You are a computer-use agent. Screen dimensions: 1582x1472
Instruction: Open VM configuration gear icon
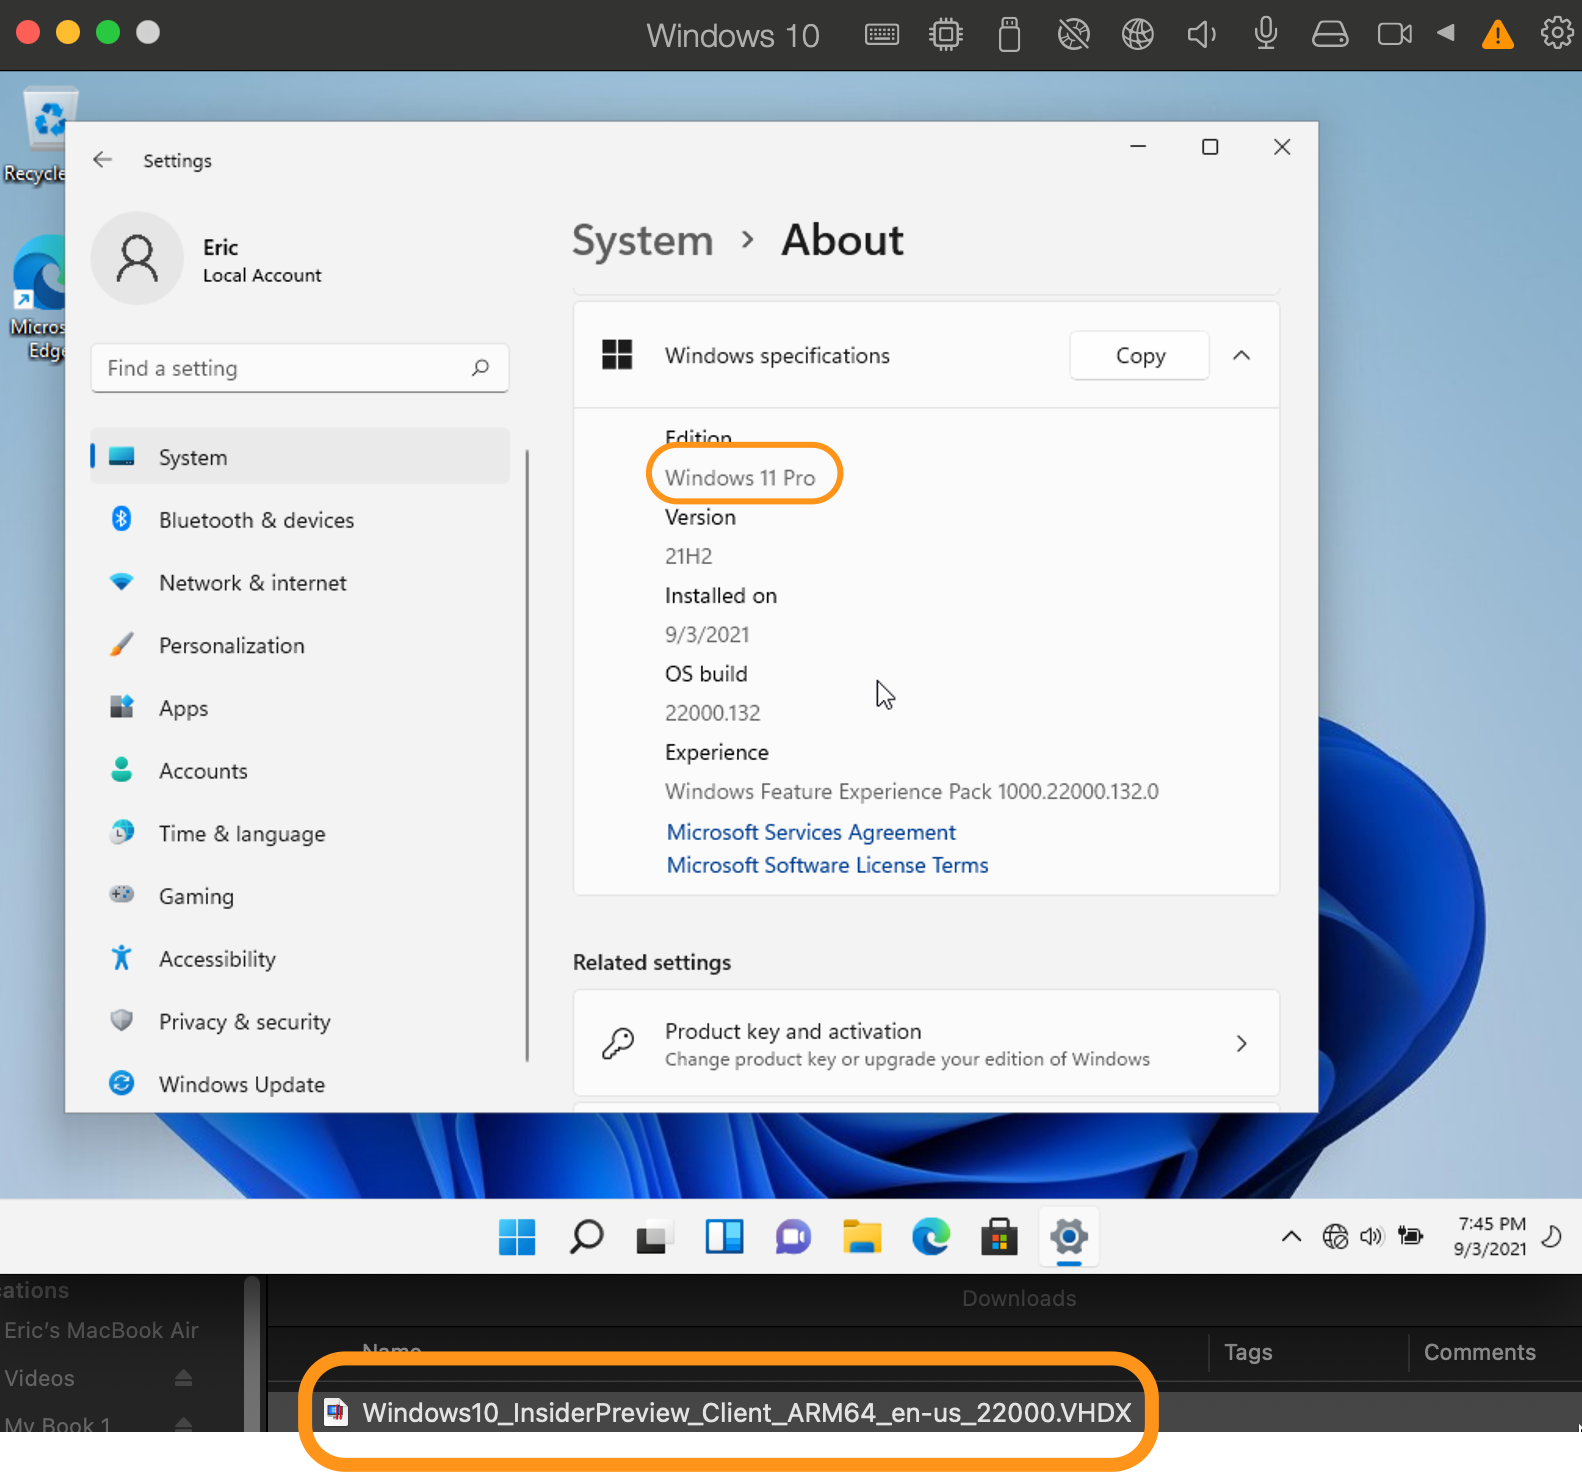coord(1556,33)
